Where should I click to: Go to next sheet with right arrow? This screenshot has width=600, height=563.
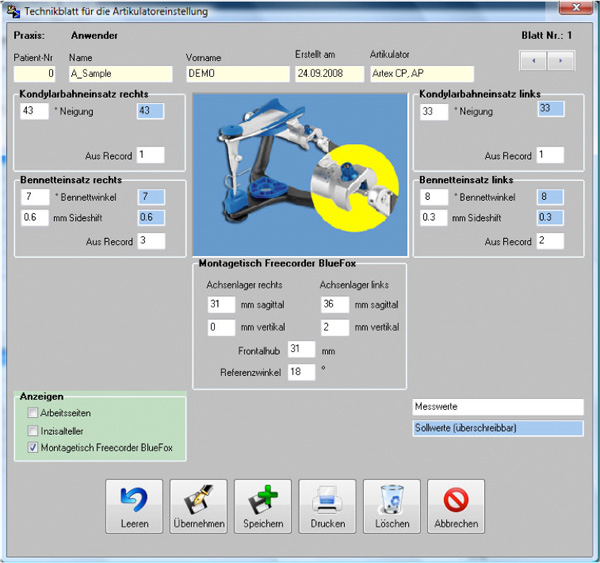pyautogui.click(x=561, y=60)
